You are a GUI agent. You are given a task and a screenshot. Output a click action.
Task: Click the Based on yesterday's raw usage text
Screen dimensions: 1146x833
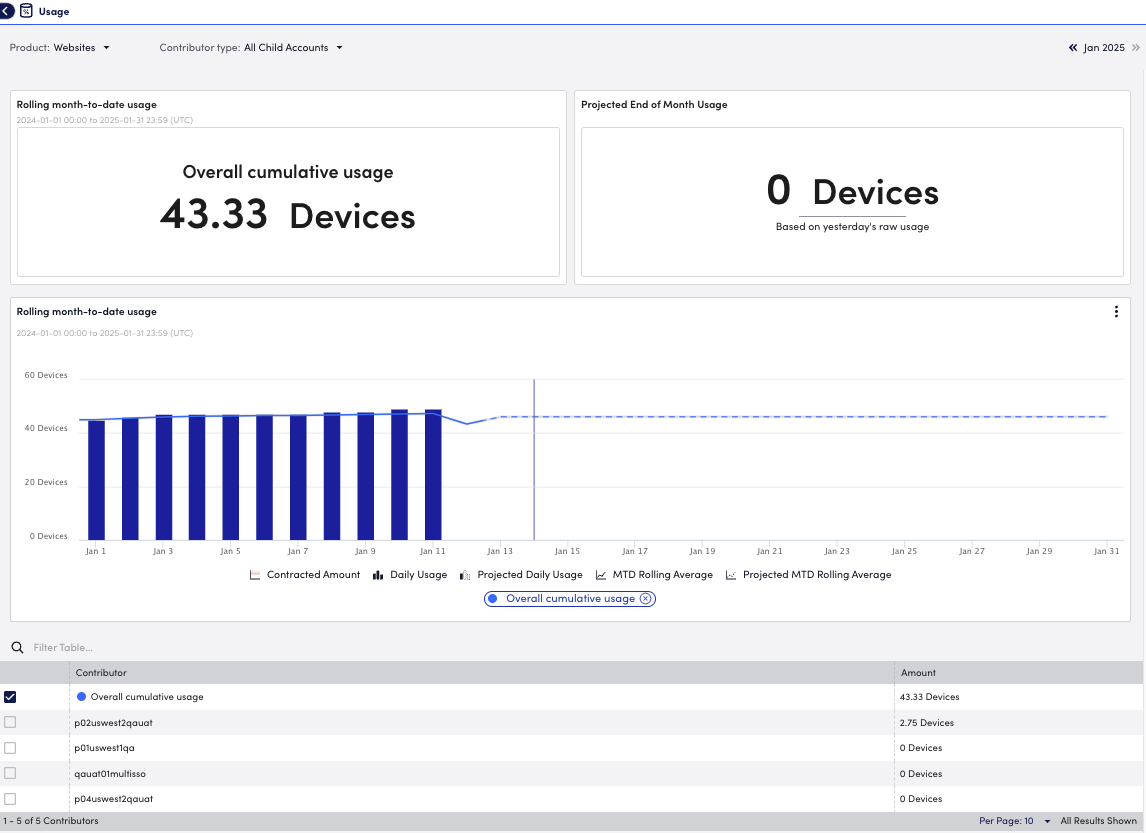click(x=852, y=227)
